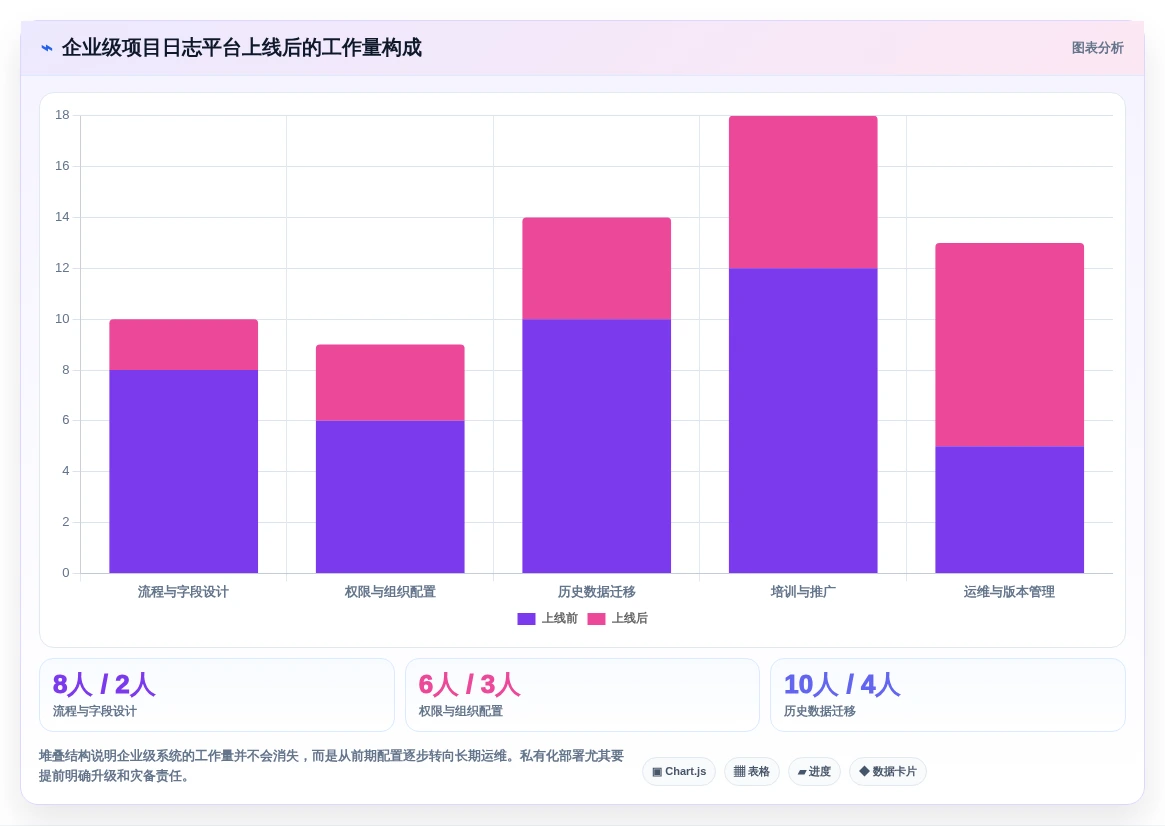
Task: Click the 进度 chip bar icon
Action: tap(802, 773)
